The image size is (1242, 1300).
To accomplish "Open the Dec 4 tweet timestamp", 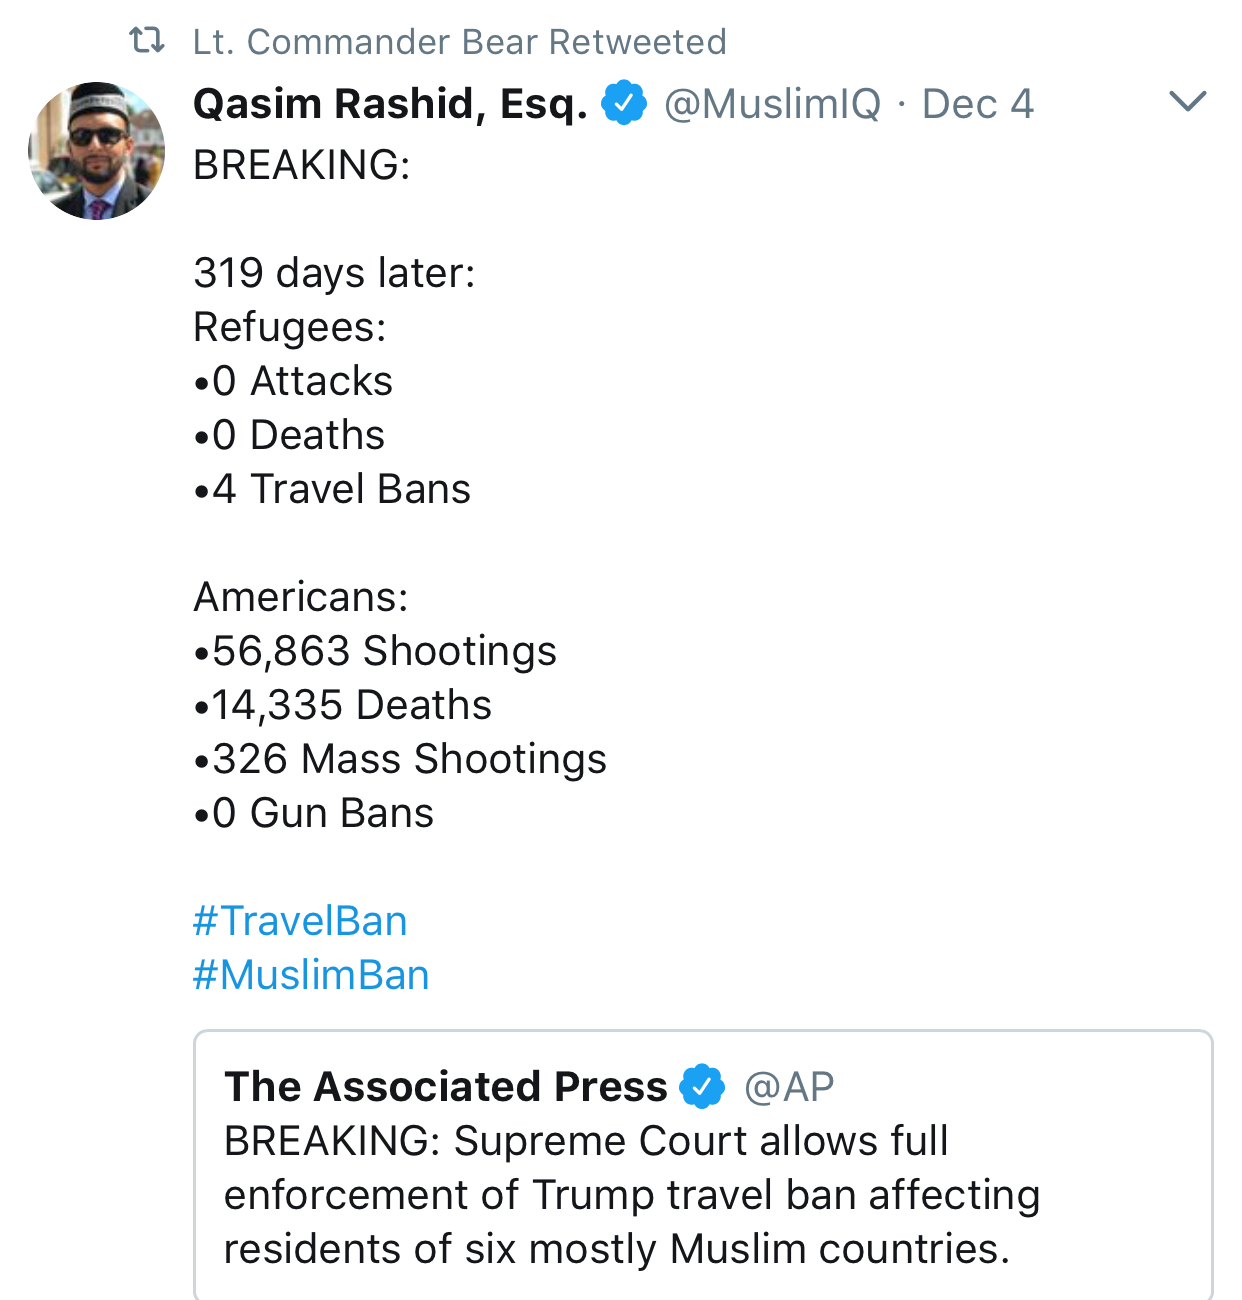I will pos(977,104).
